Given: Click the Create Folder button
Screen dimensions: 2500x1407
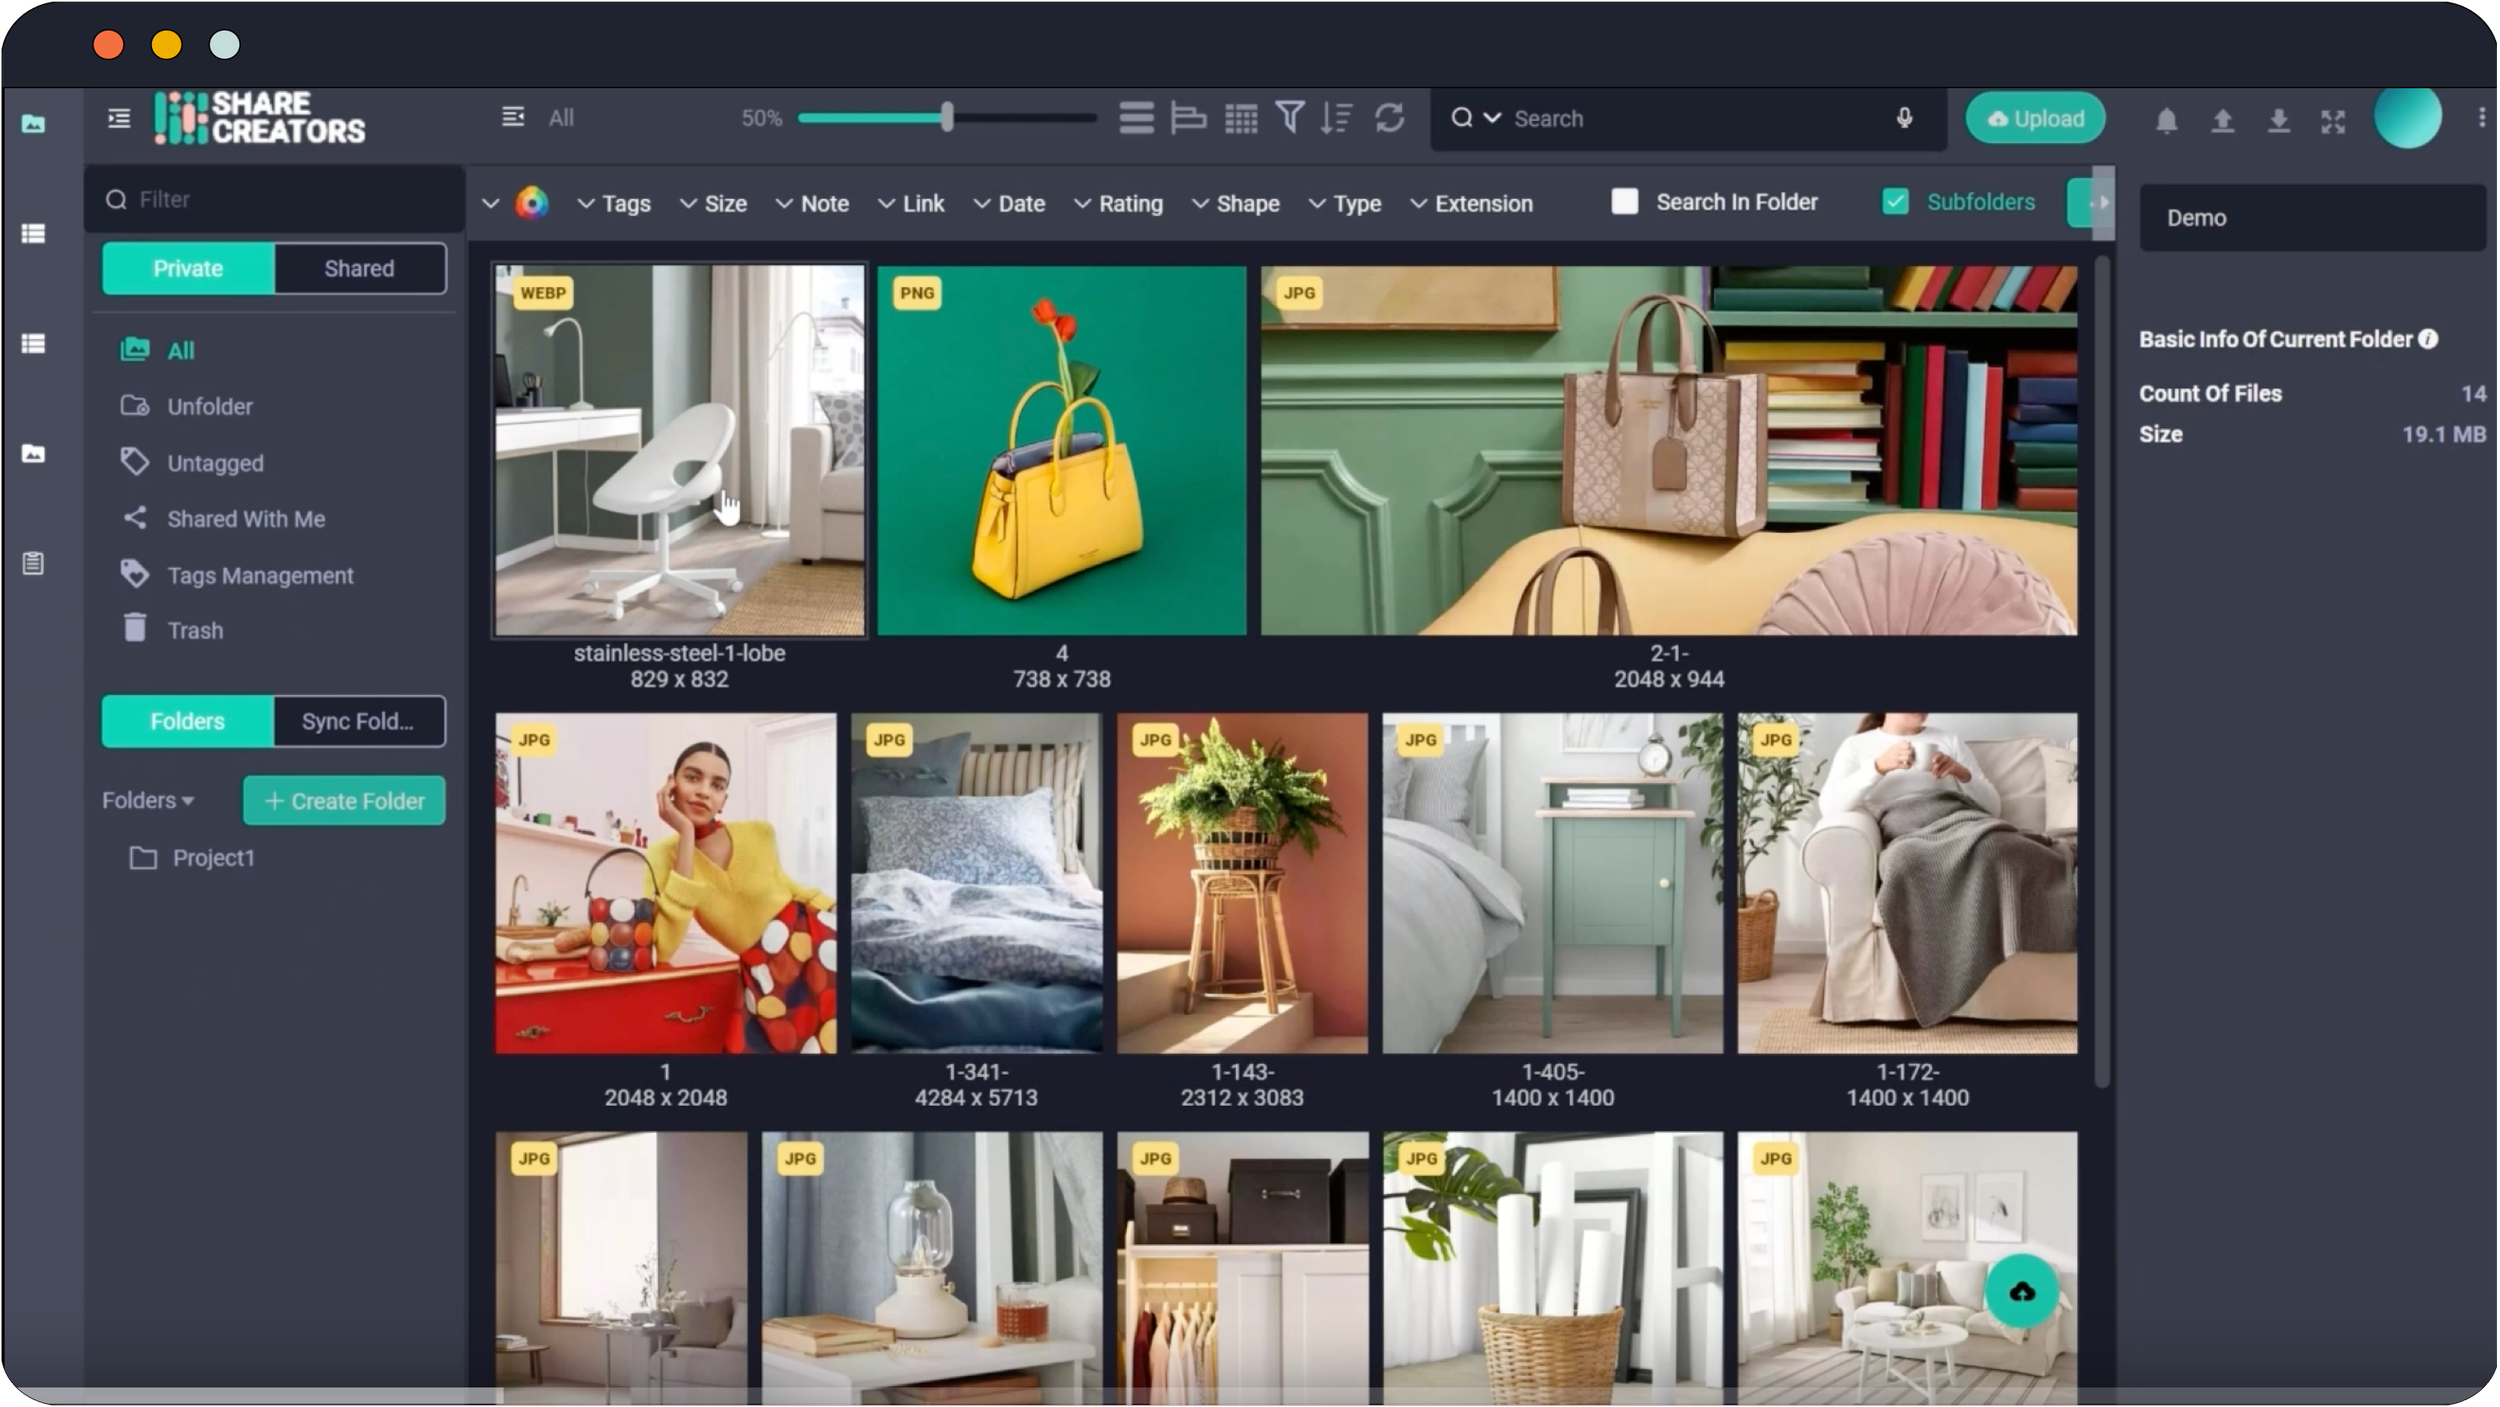Looking at the screenshot, I should (344, 801).
